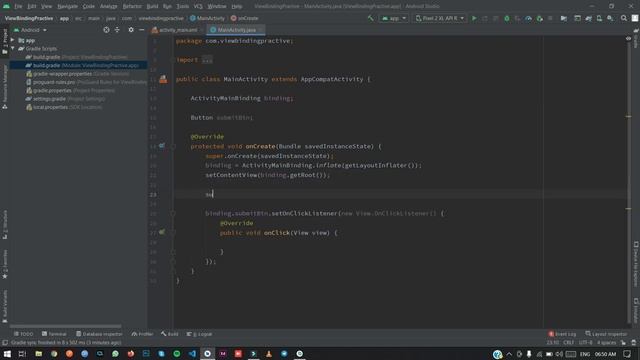Open the AVD Manager phone icon
This screenshot has width=640, height=360.
(599, 18)
